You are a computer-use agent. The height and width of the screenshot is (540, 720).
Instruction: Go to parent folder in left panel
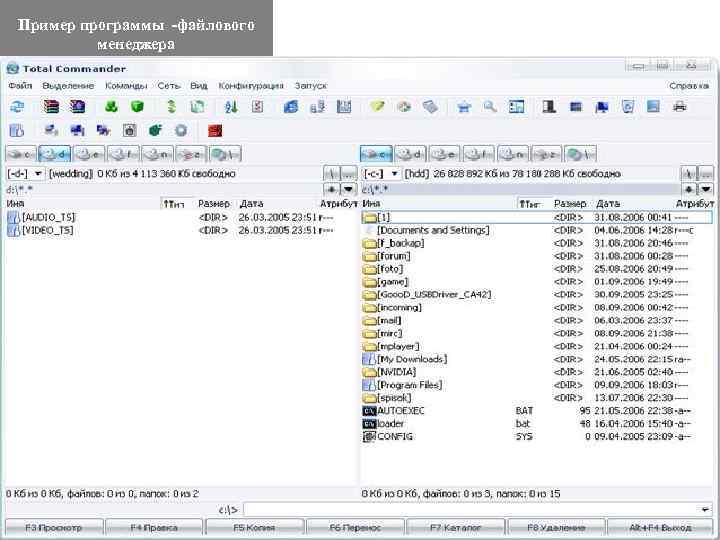pos(349,174)
